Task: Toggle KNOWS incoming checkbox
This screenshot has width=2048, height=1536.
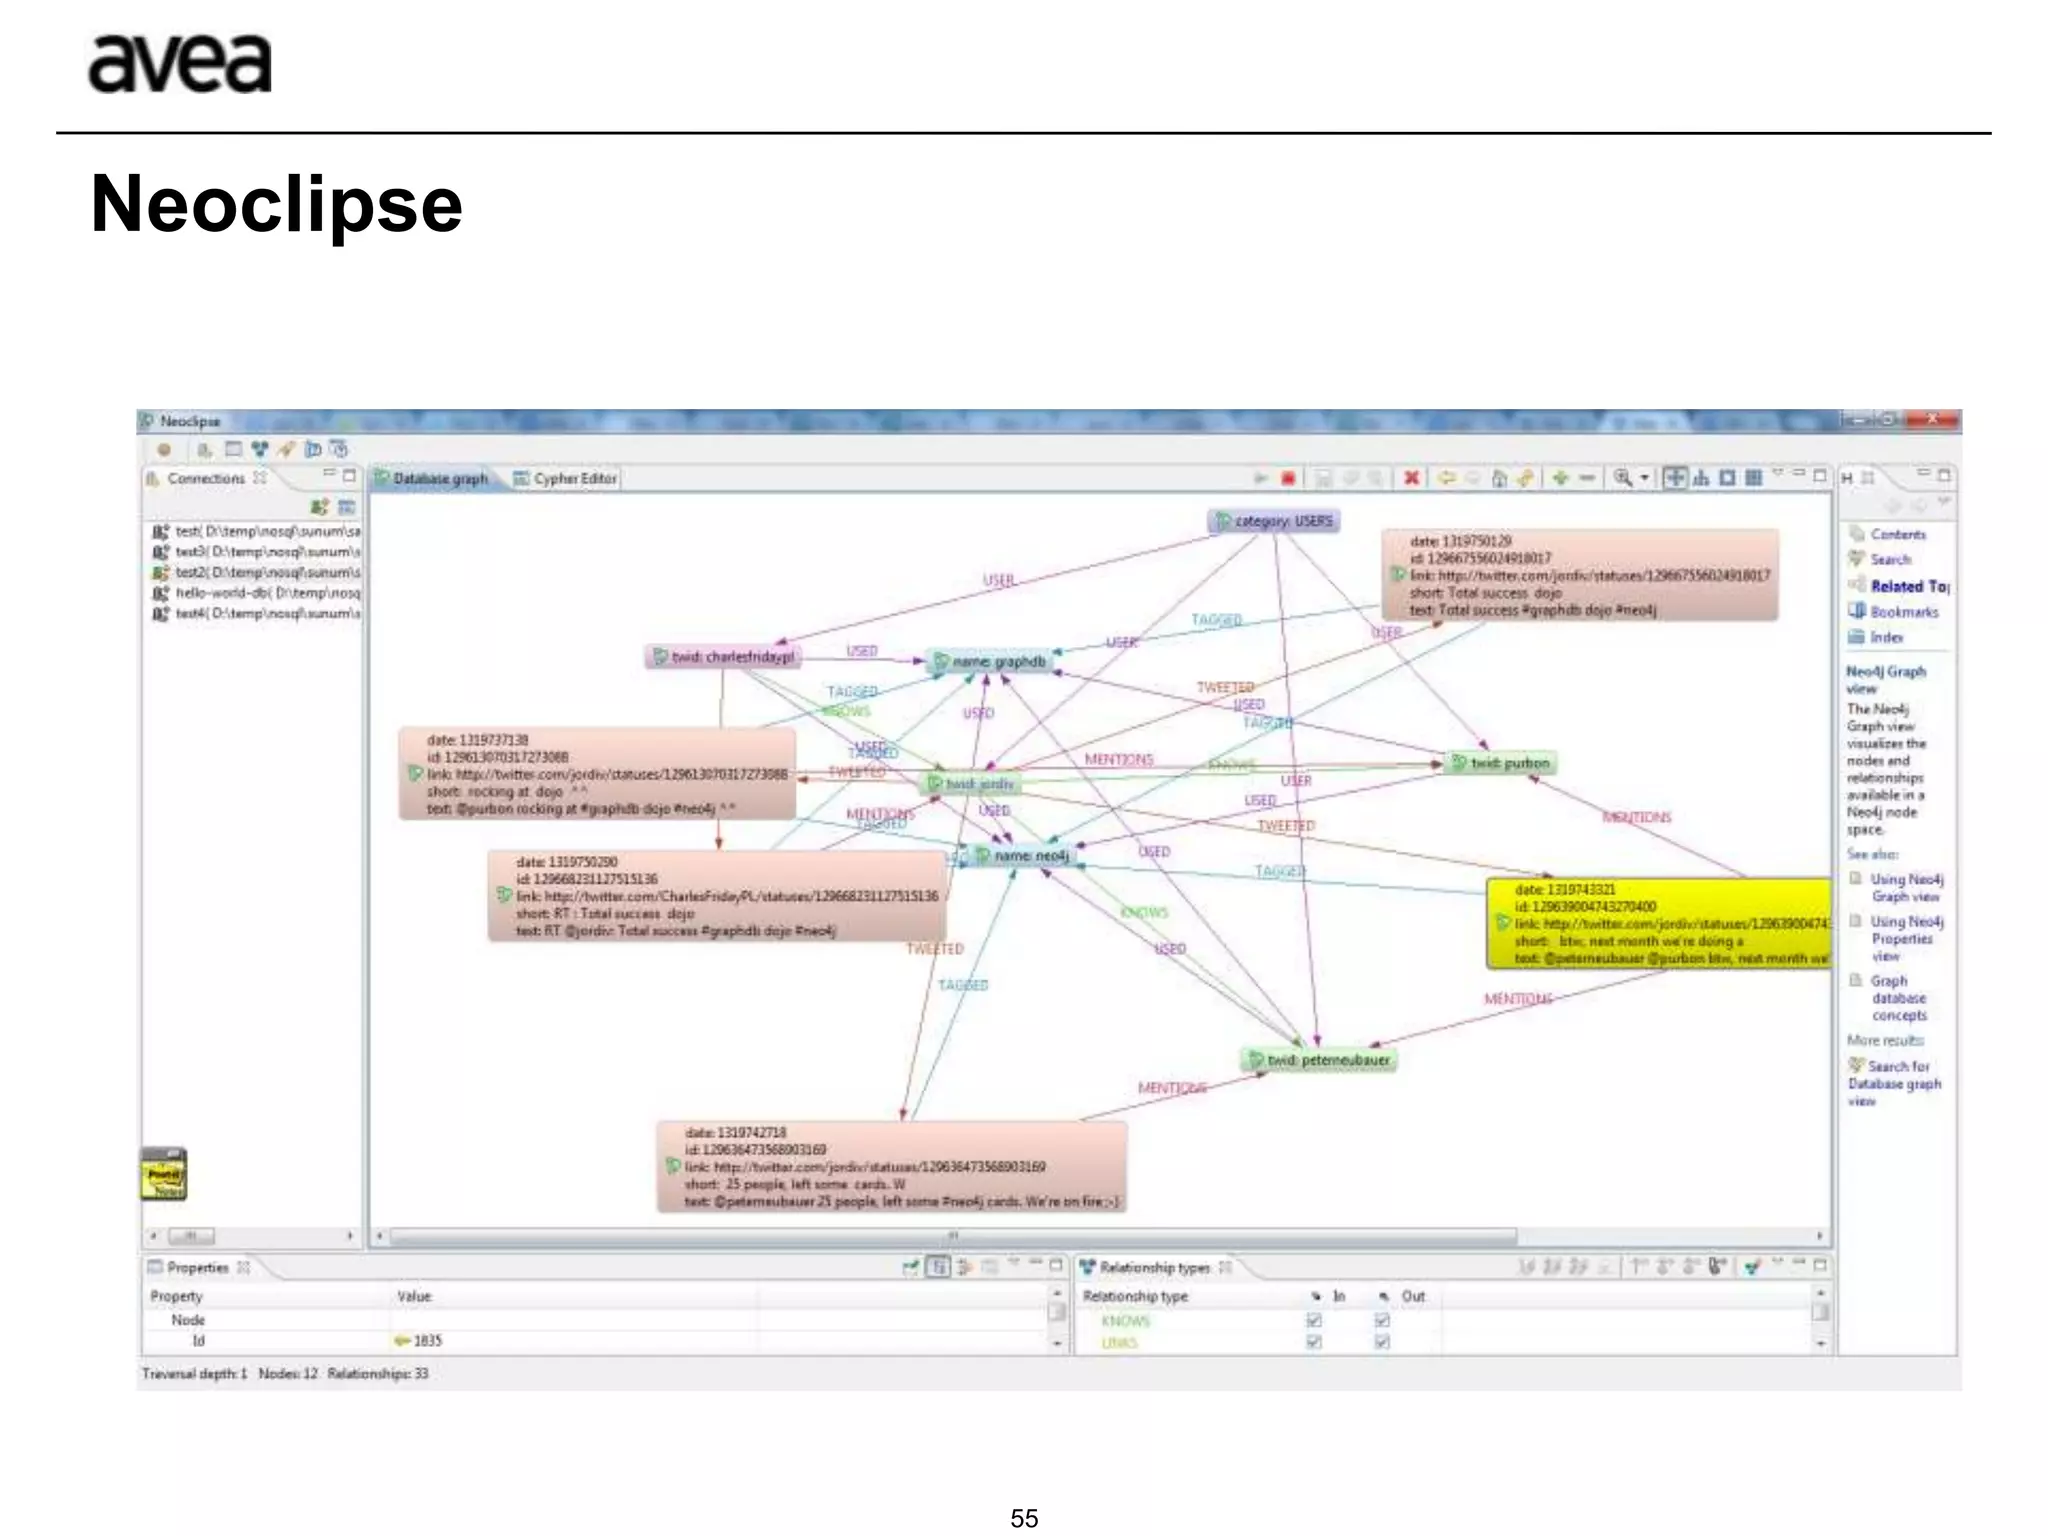Action: 1314,1320
